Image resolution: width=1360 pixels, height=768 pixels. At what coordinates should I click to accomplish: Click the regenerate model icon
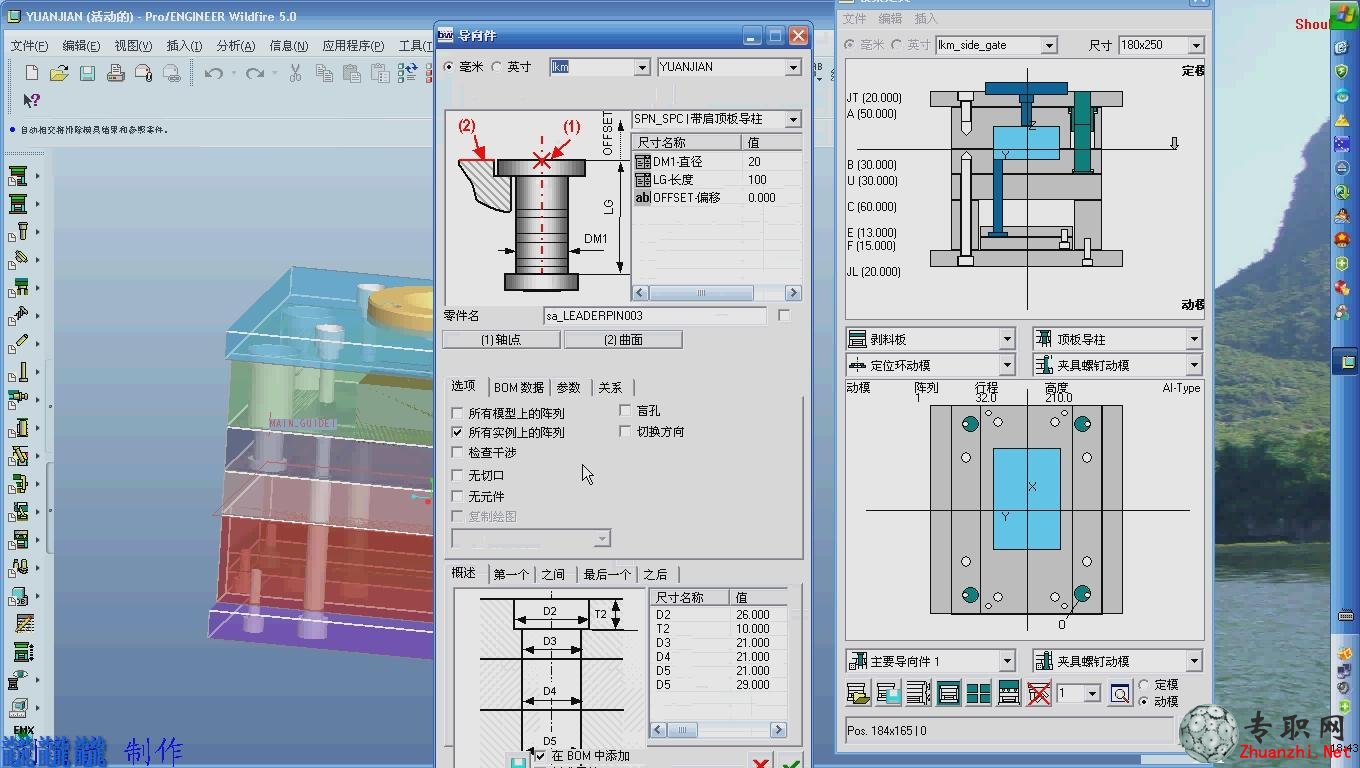tap(407, 73)
